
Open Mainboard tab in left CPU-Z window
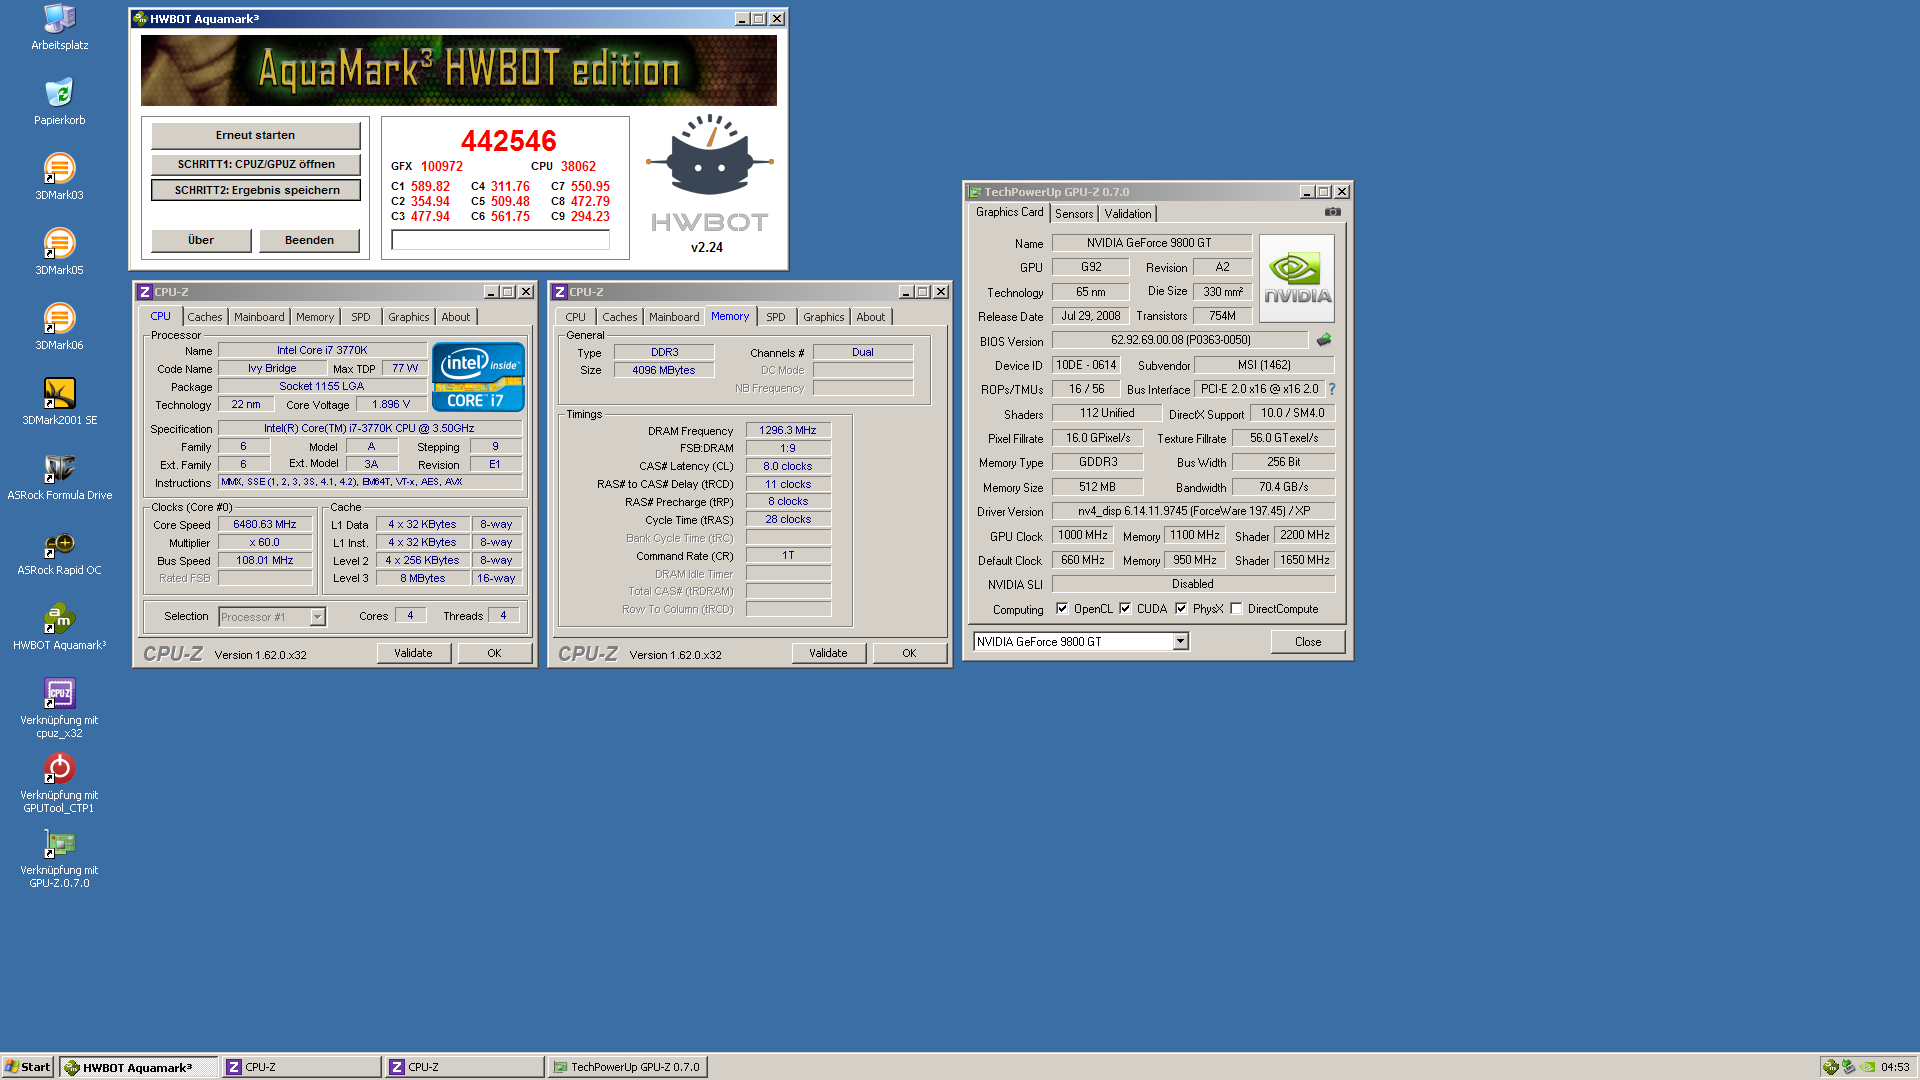pos(259,317)
